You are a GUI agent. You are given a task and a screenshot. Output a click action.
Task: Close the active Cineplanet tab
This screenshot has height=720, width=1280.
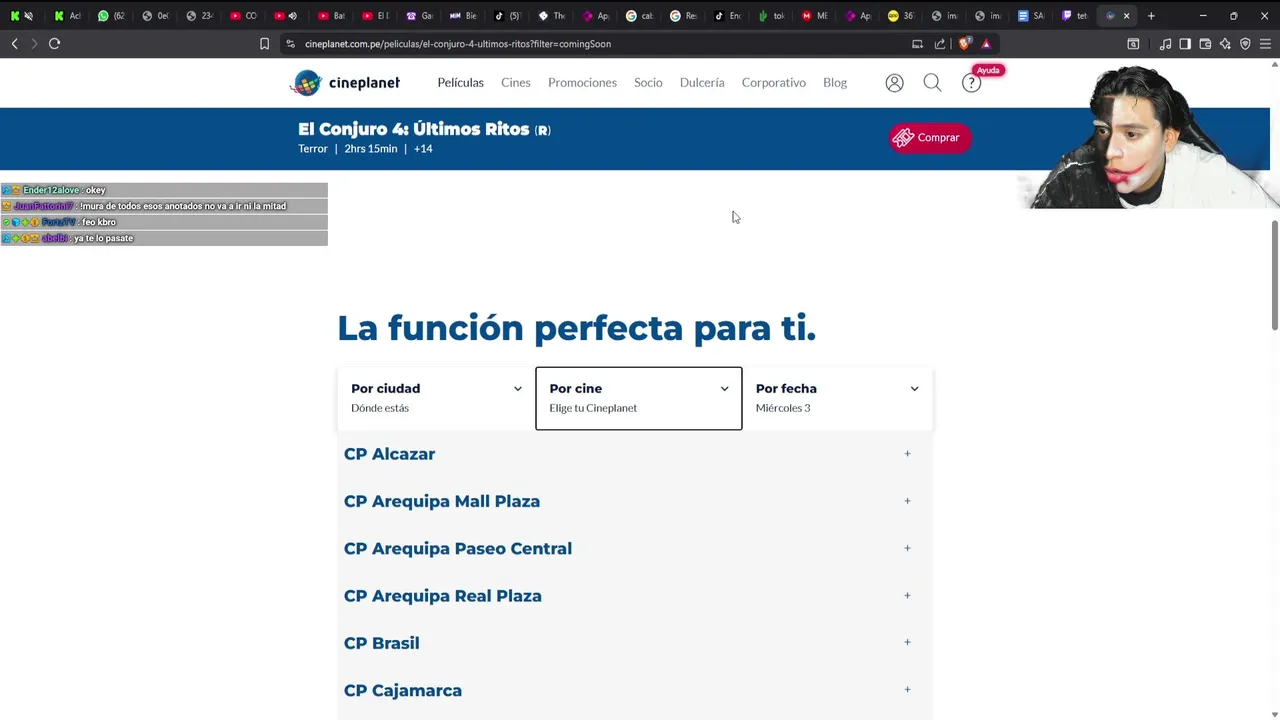(x=1126, y=16)
